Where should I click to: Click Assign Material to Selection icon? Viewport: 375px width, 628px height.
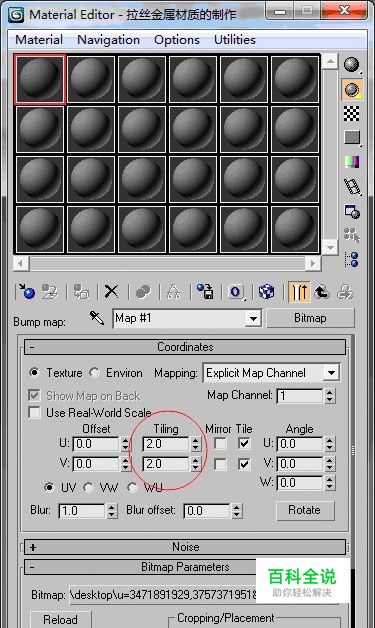coord(81,292)
